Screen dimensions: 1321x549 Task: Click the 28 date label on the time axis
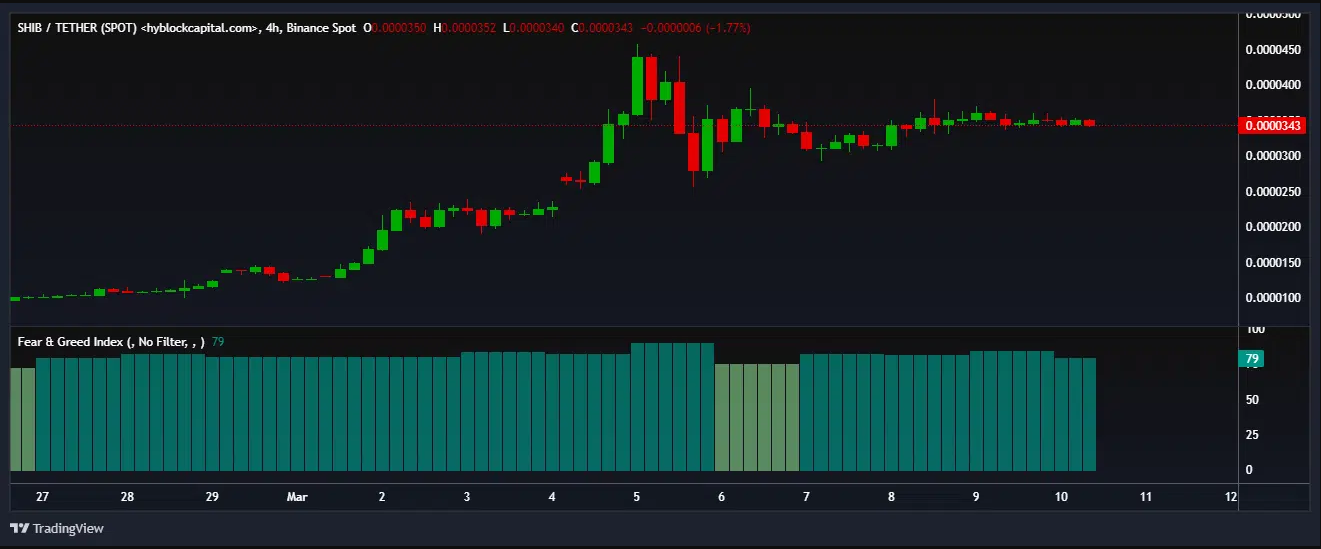click(127, 497)
